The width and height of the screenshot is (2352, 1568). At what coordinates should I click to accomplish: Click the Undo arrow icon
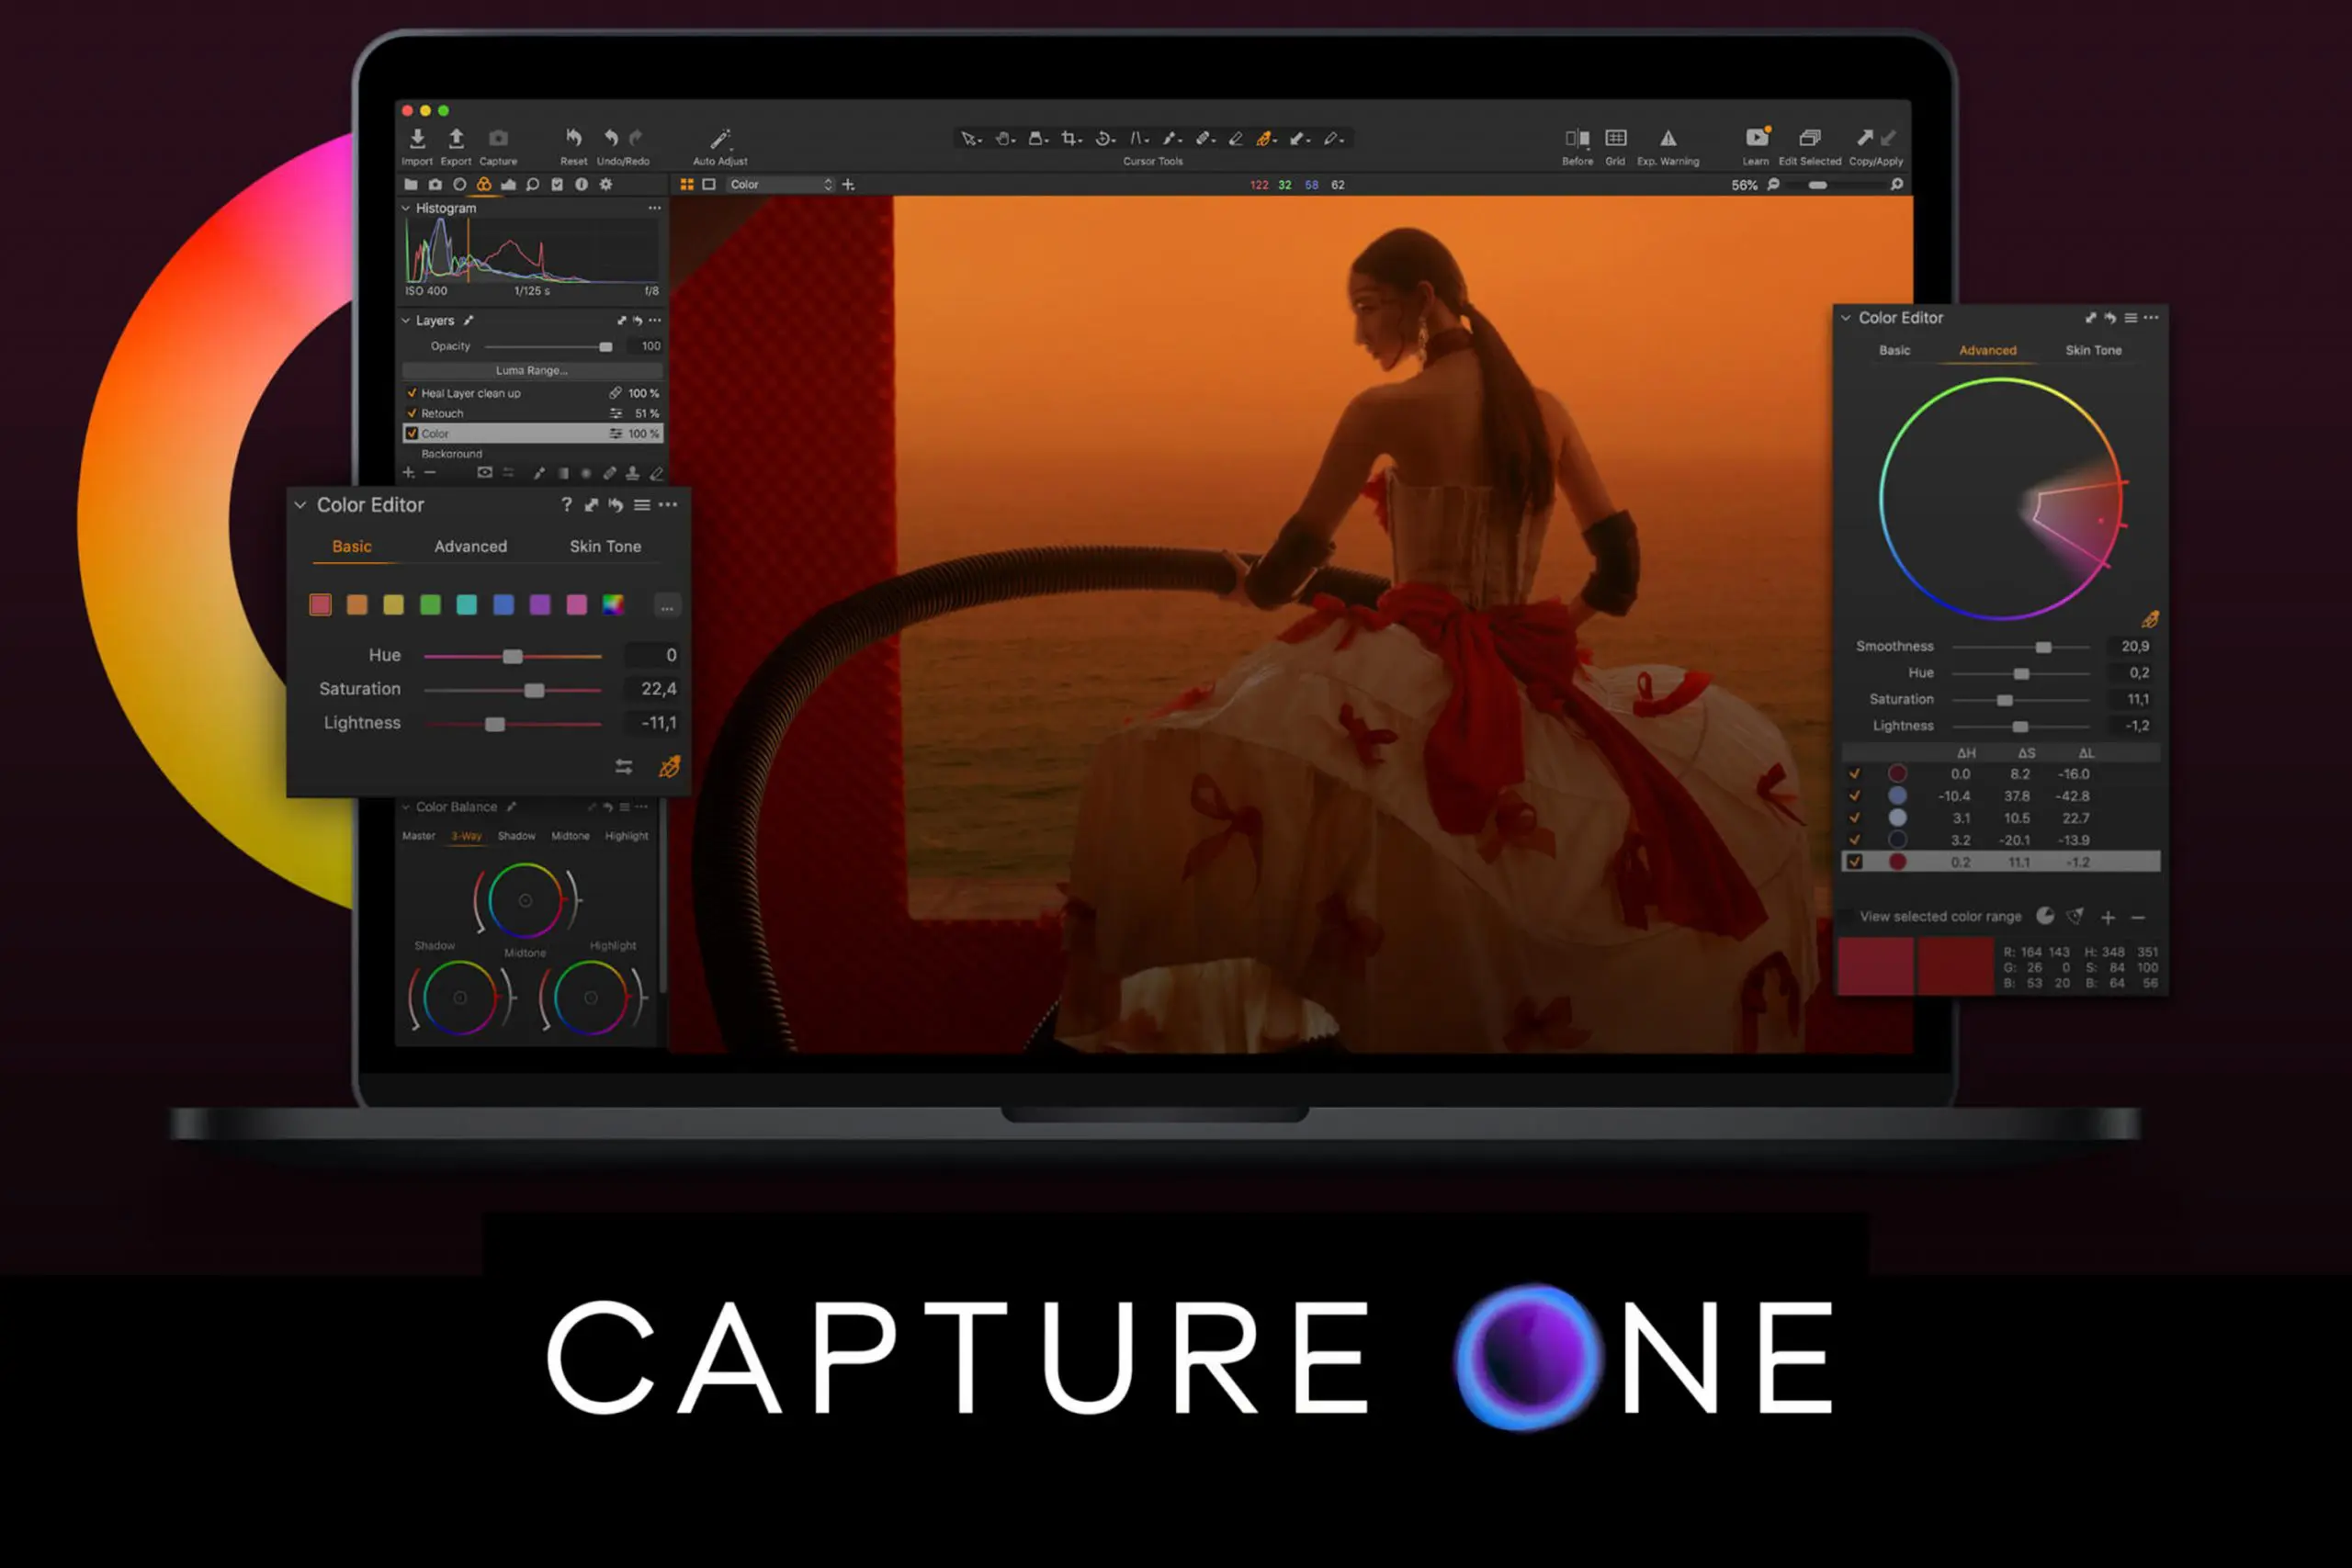(610, 138)
